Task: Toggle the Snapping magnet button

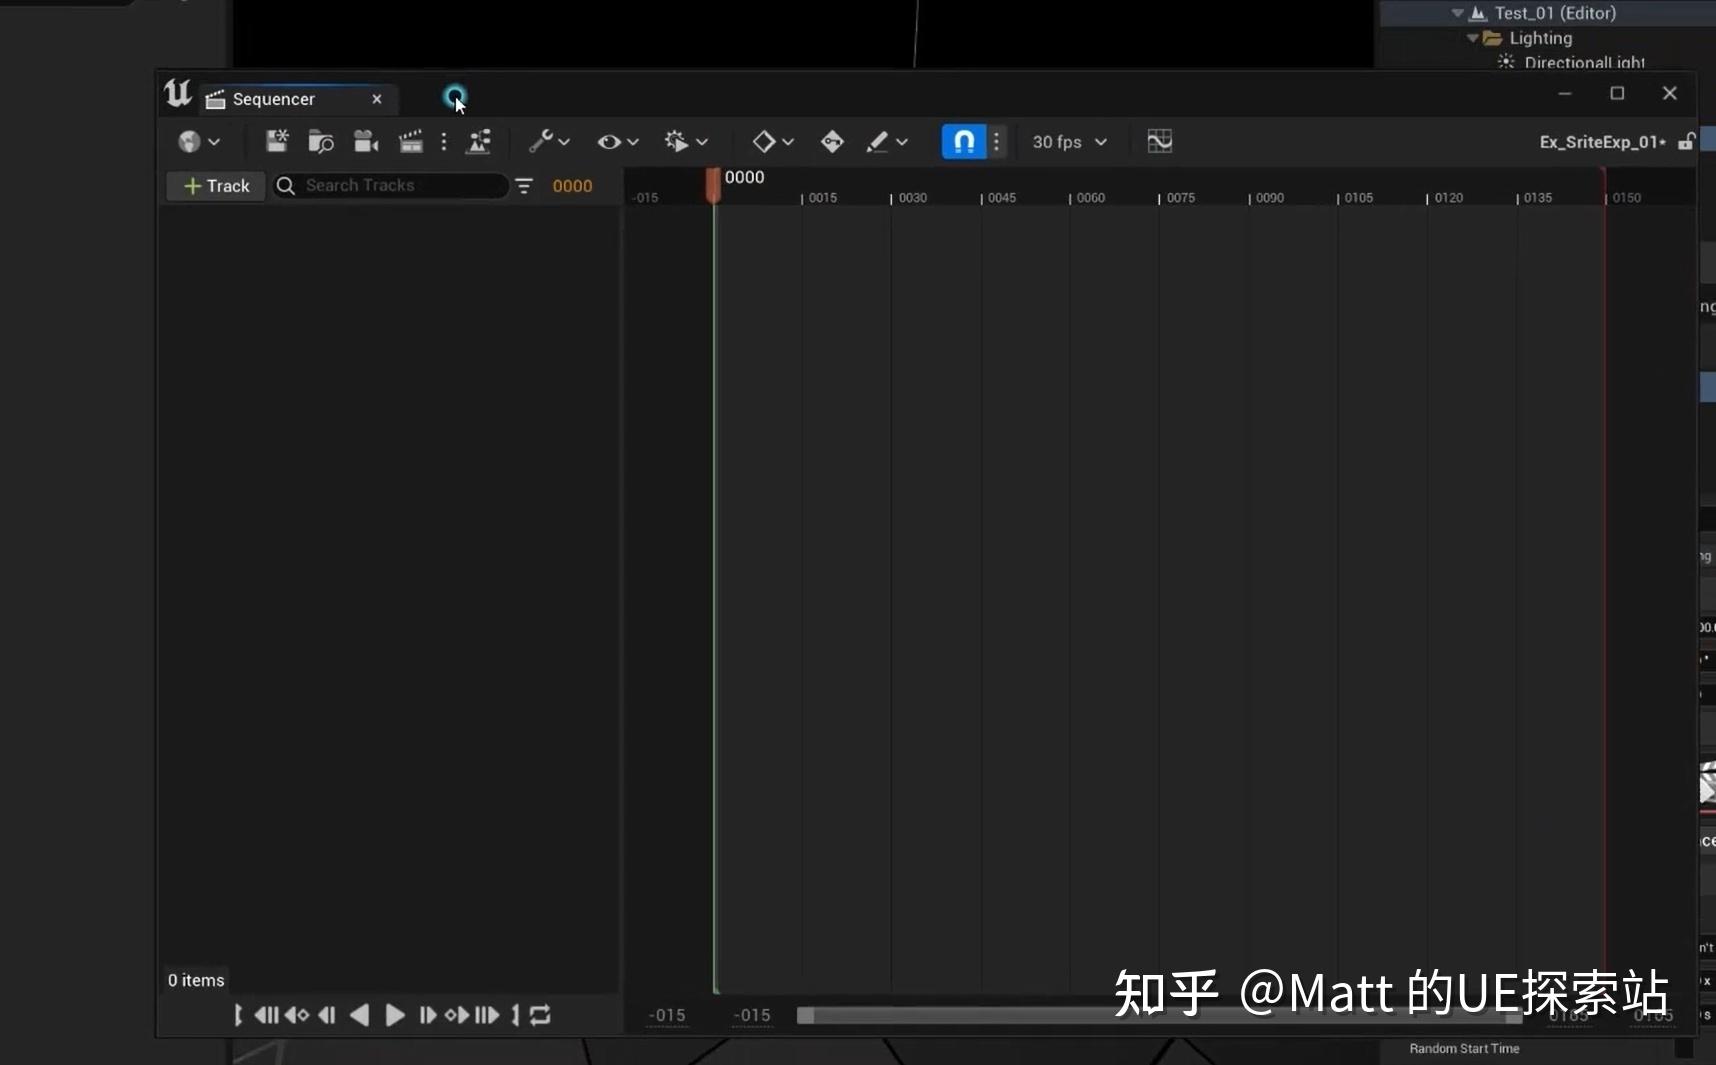Action: 964,142
